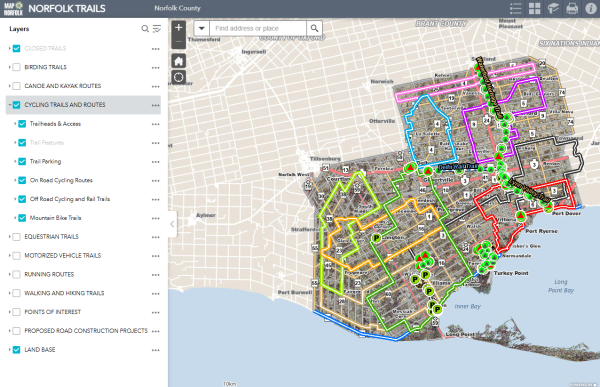The width and height of the screenshot is (600, 387).
Task: Open the basemap gallery grid icon
Action: tap(534, 8)
